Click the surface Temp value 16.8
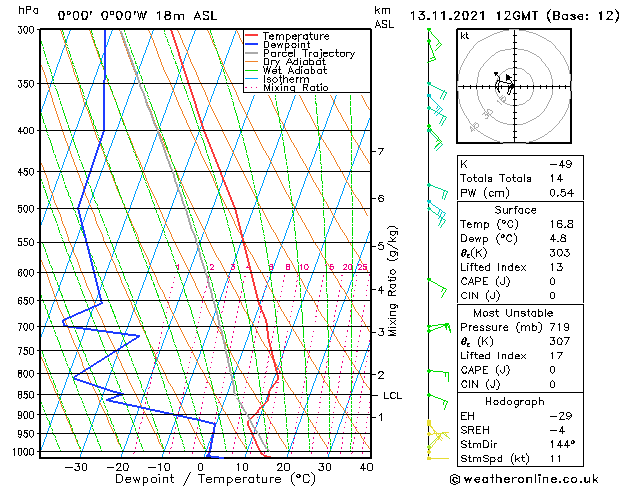629x486 pixels. (x=562, y=224)
